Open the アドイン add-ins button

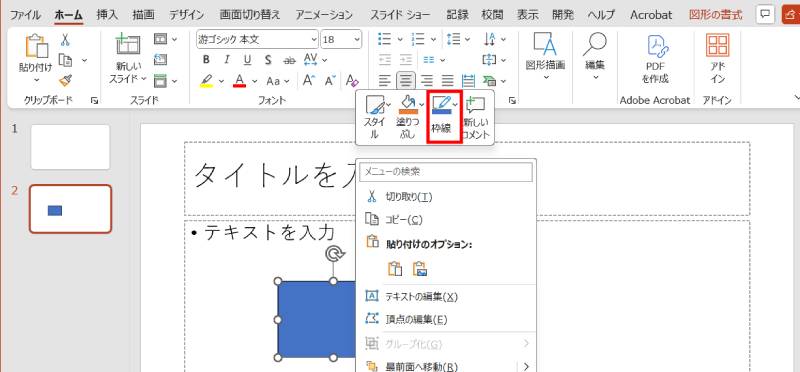click(718, 59)
